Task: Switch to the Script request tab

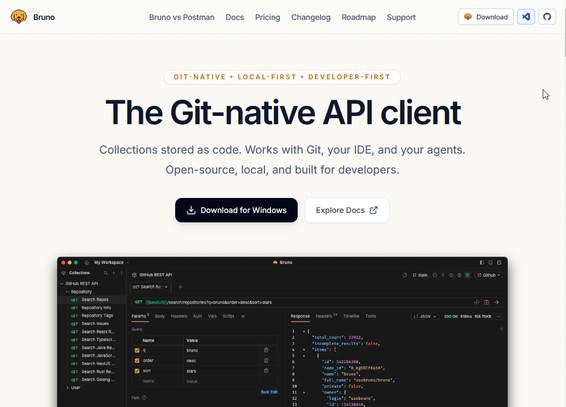Action: pos(228,316)
